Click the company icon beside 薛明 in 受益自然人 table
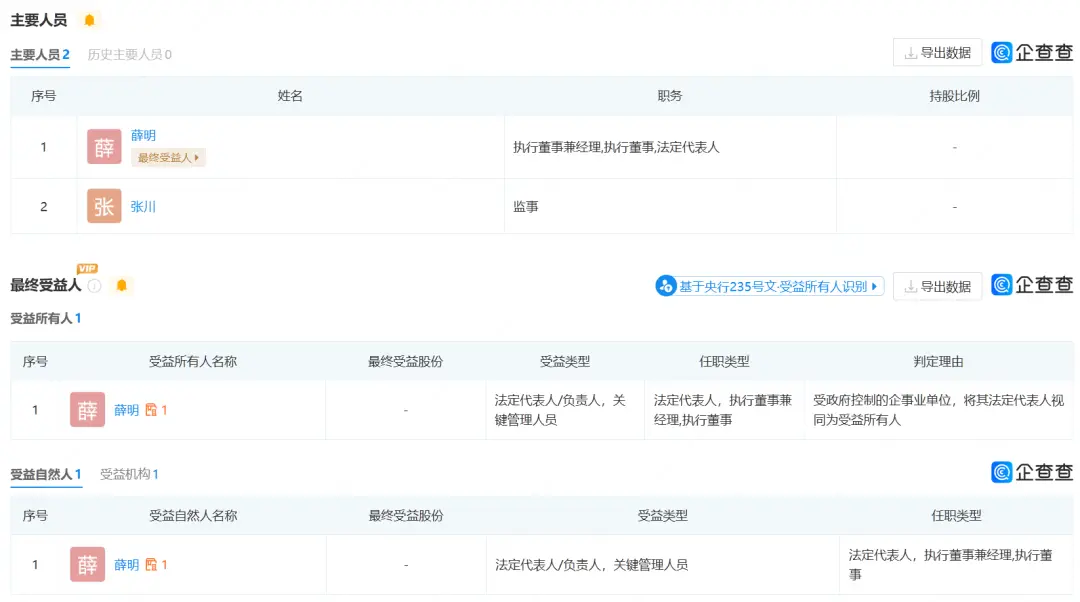The image size is (1080, 602). (151, 565)
